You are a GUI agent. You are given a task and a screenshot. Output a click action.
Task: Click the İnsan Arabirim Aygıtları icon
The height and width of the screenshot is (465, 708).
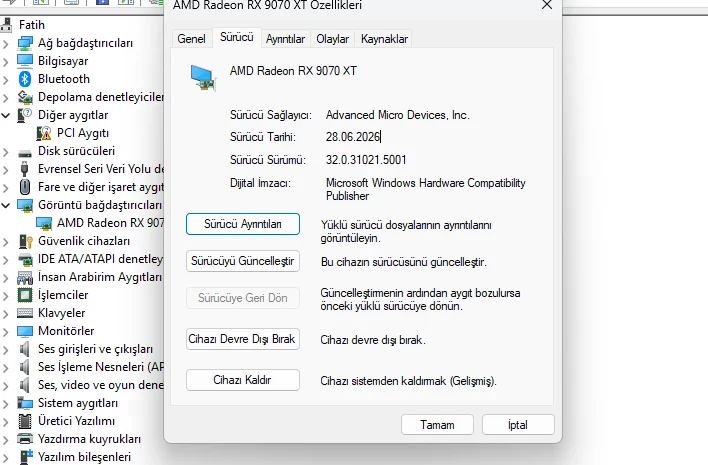[x=25, y=277]
